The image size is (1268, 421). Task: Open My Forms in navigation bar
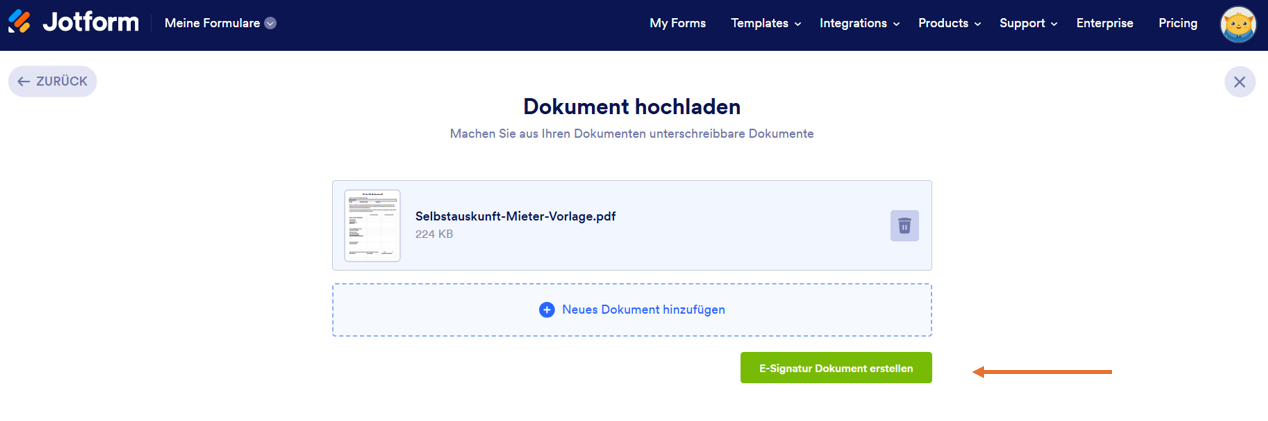677,23
